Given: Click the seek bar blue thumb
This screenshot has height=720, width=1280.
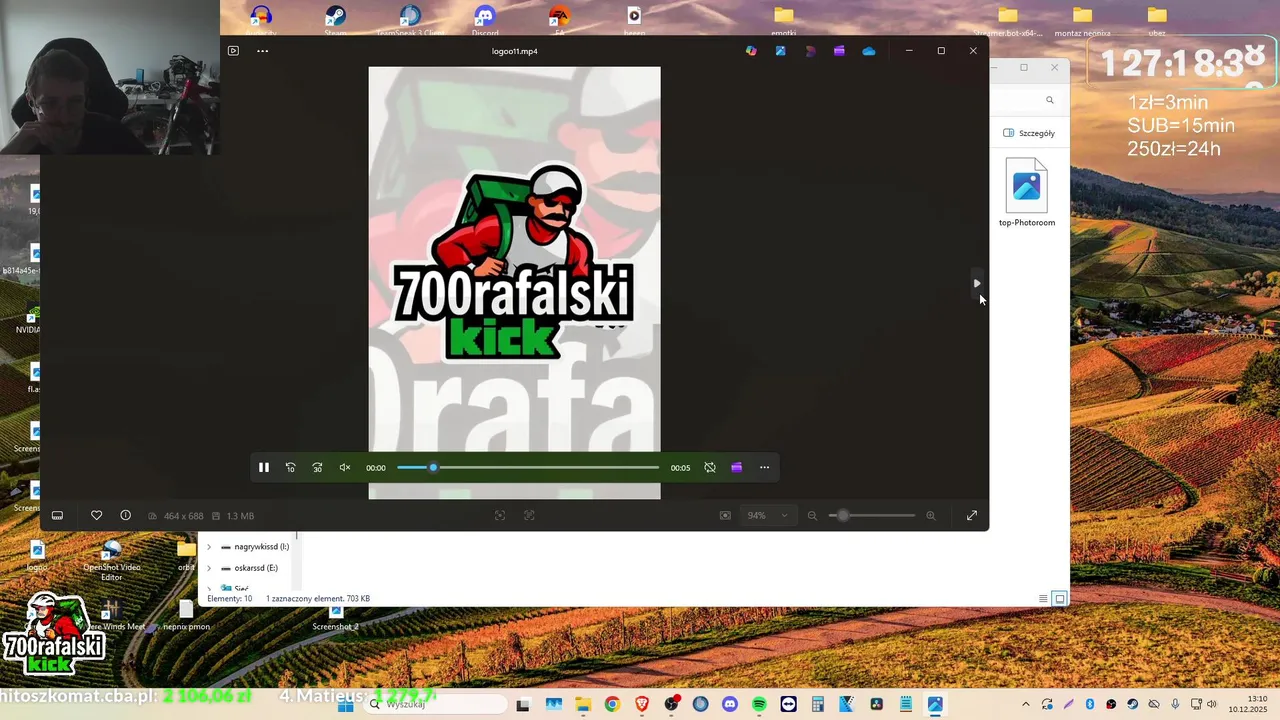Looking at the screenshot, I should click(x=433, y=467).
